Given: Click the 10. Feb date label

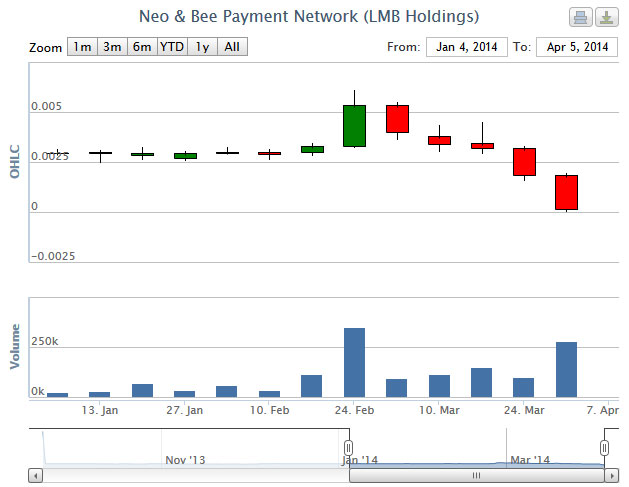Looking at the screenshot, I should click(270, 410).
